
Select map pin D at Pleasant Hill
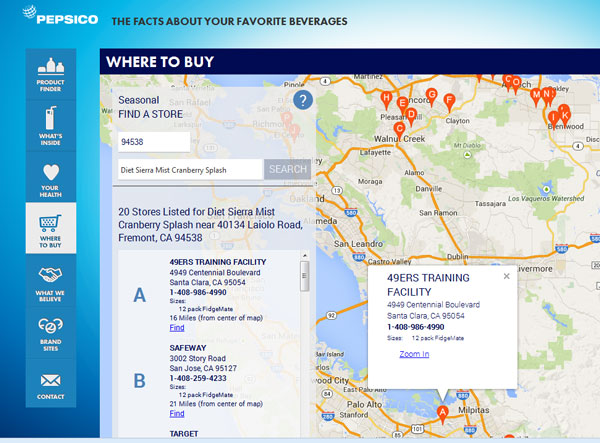[411, 117]
